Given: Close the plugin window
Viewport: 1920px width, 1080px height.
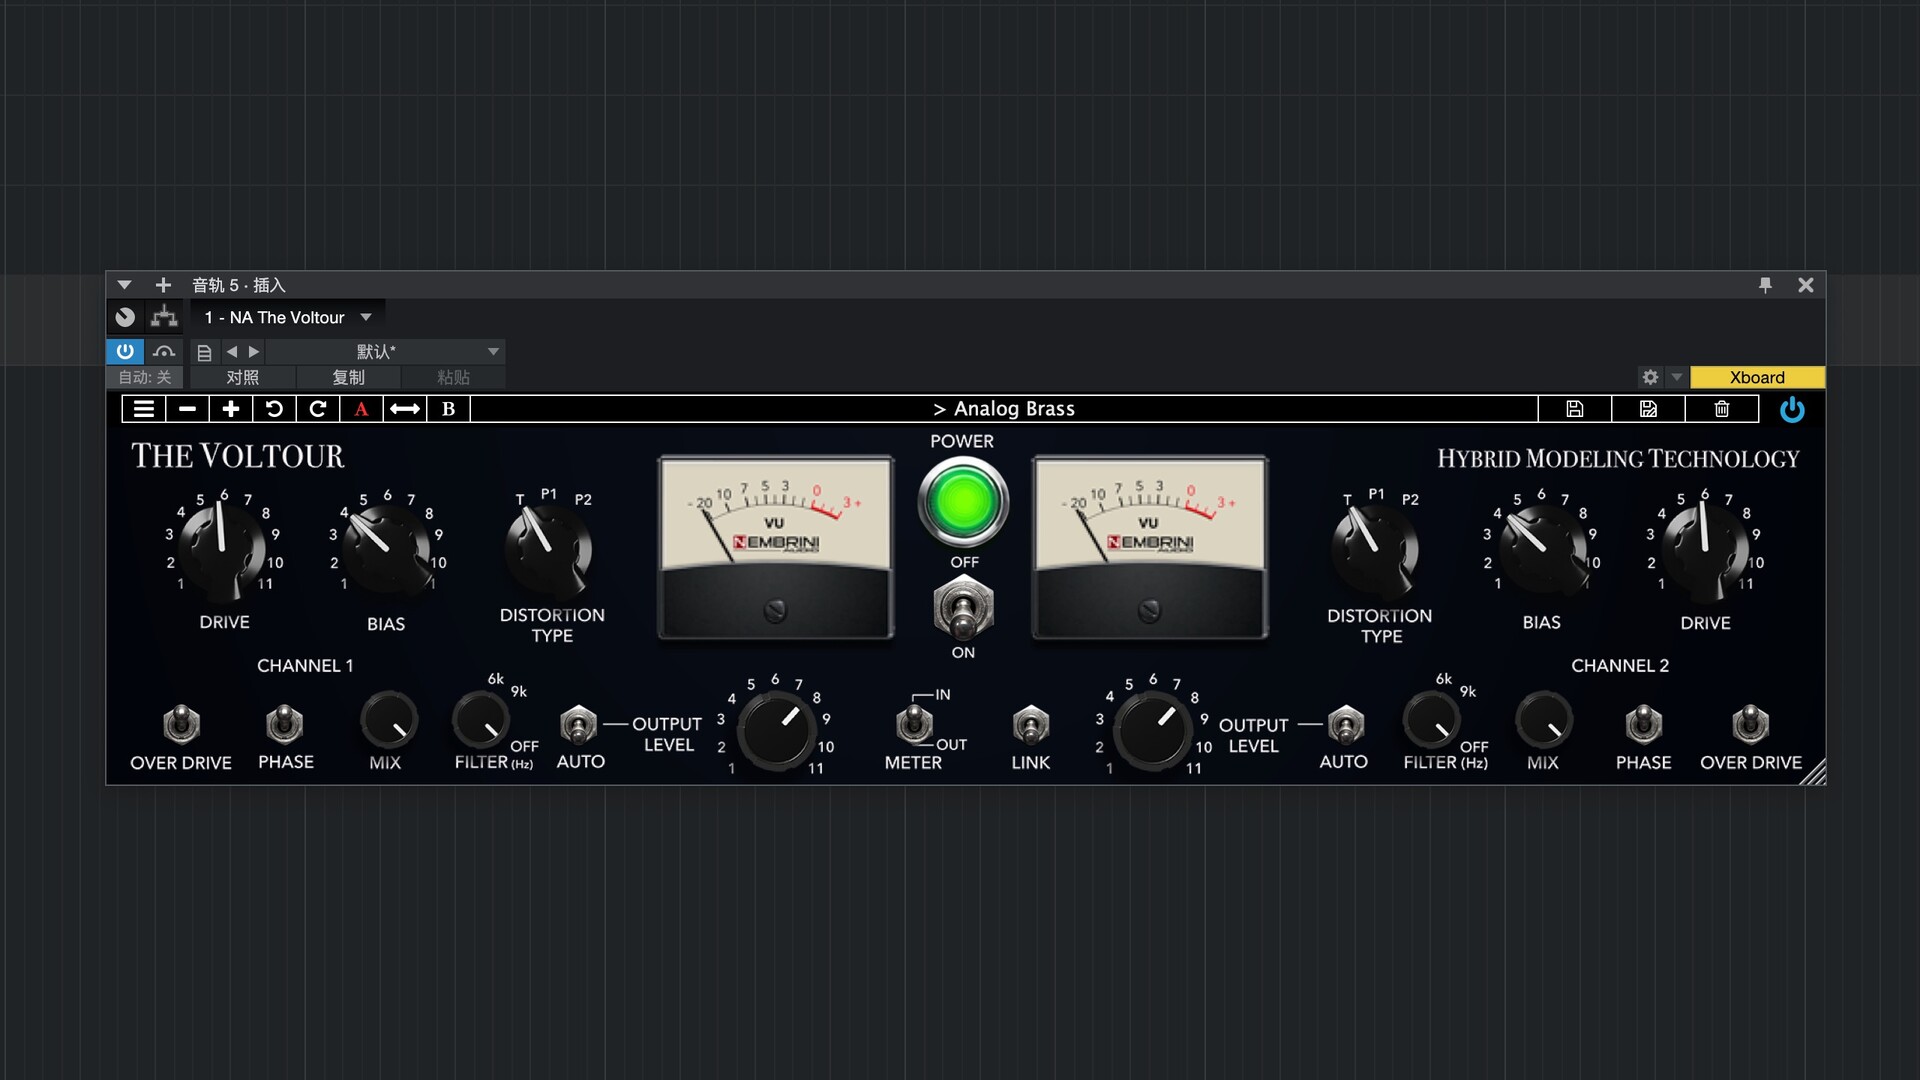Looking at the screenshot, I should [x=1805, y=285].
